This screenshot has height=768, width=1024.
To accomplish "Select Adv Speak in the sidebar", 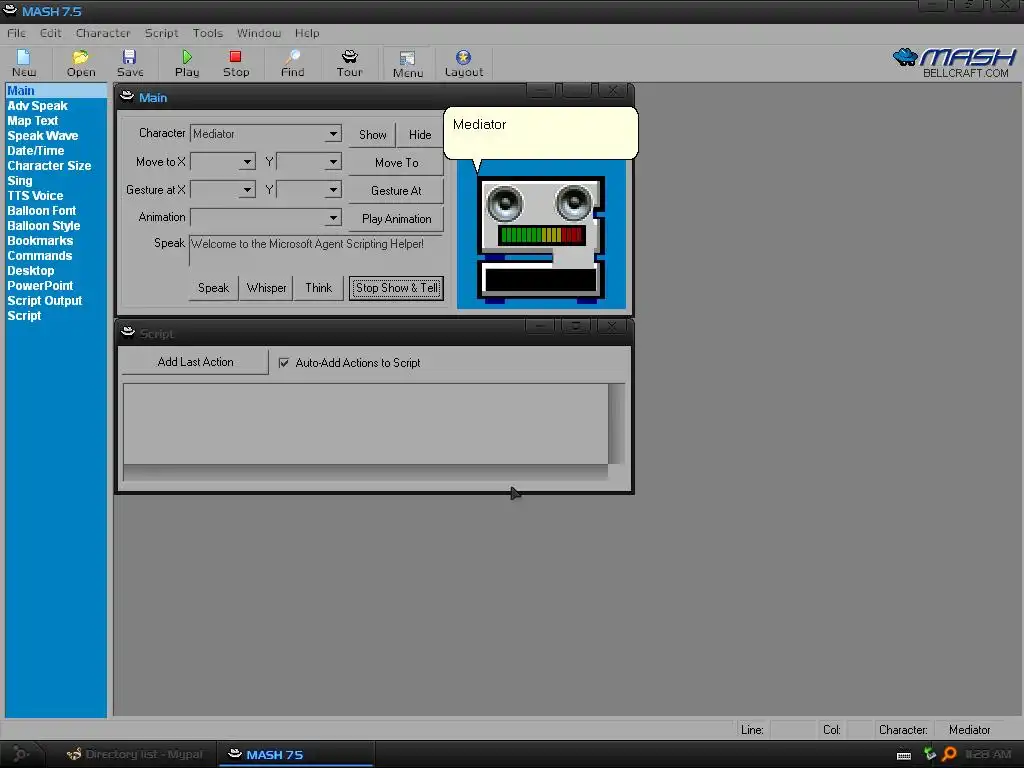I will [37, 106].
